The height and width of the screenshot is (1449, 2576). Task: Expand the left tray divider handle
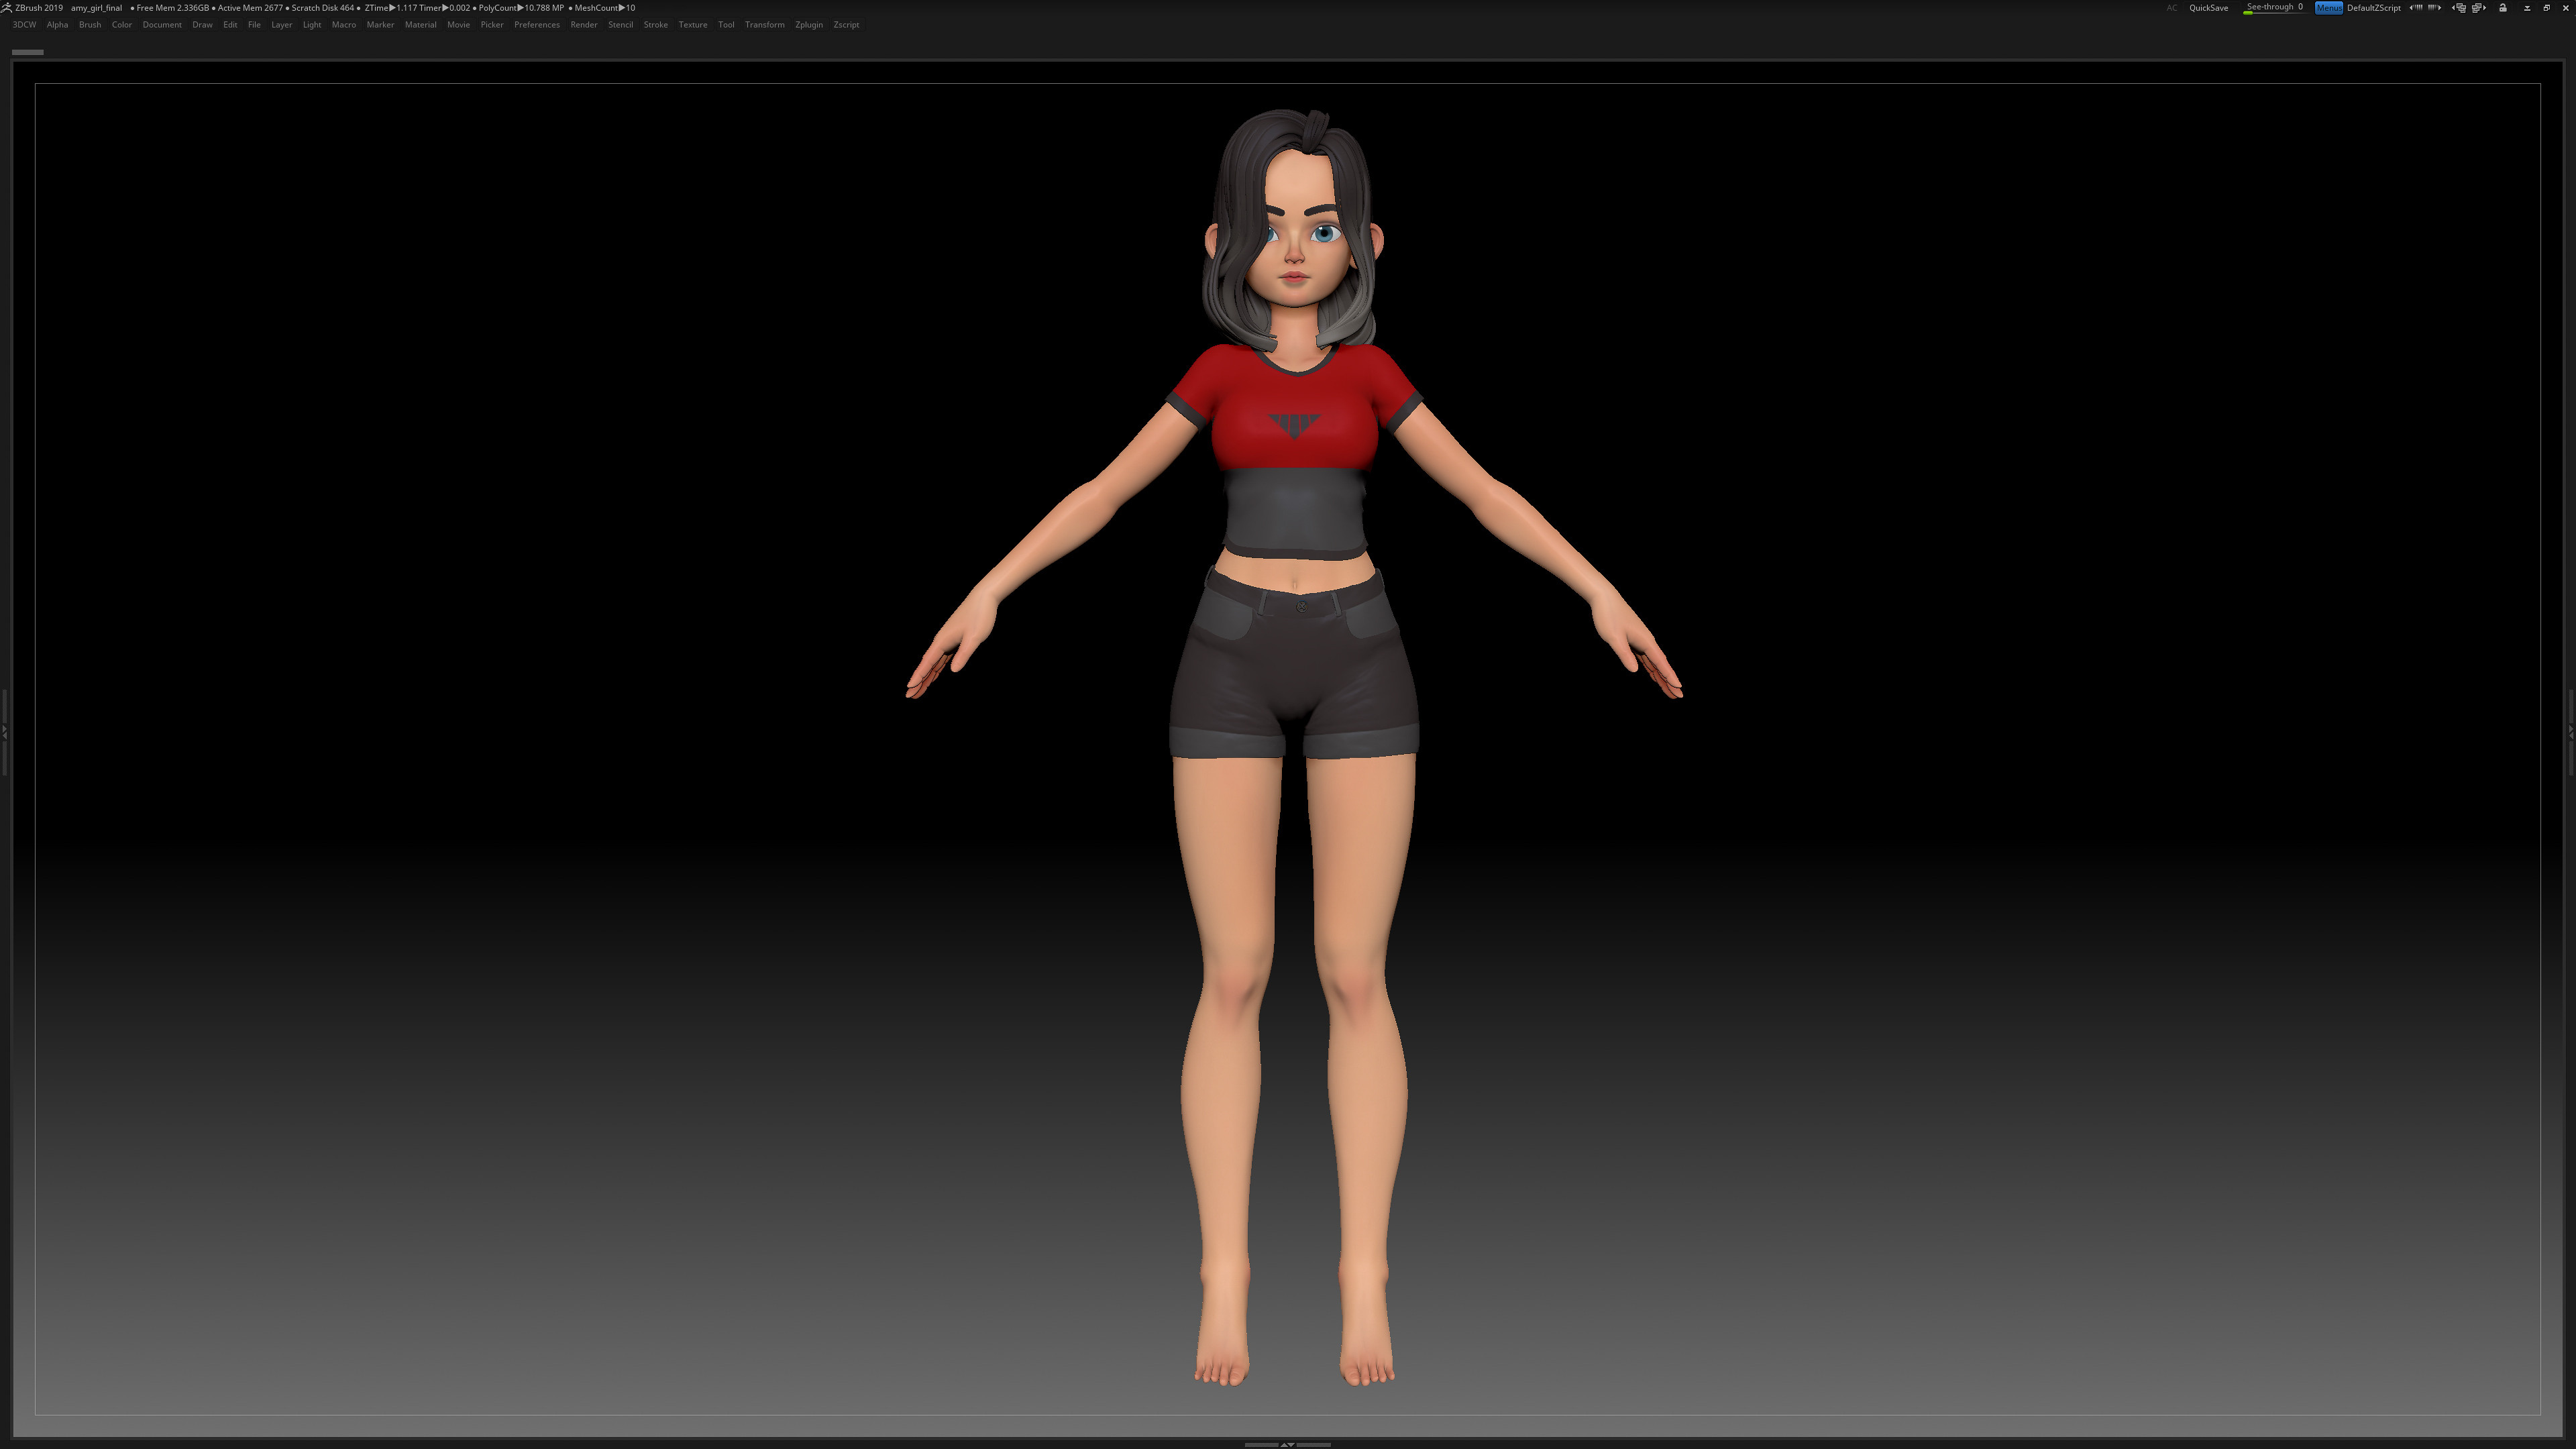point(4,733)
